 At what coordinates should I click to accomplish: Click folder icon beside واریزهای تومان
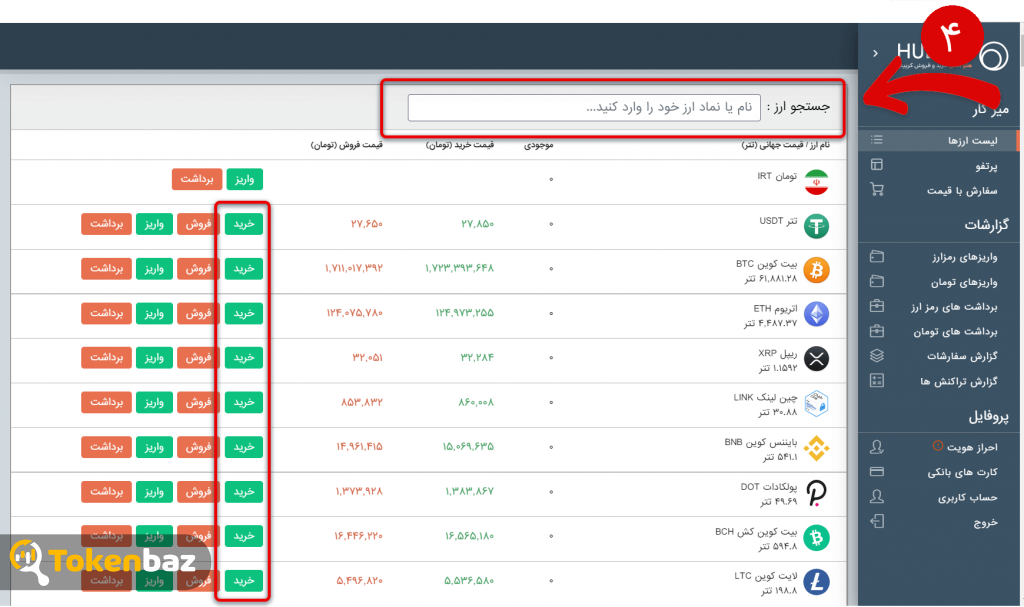pos(877,281)
